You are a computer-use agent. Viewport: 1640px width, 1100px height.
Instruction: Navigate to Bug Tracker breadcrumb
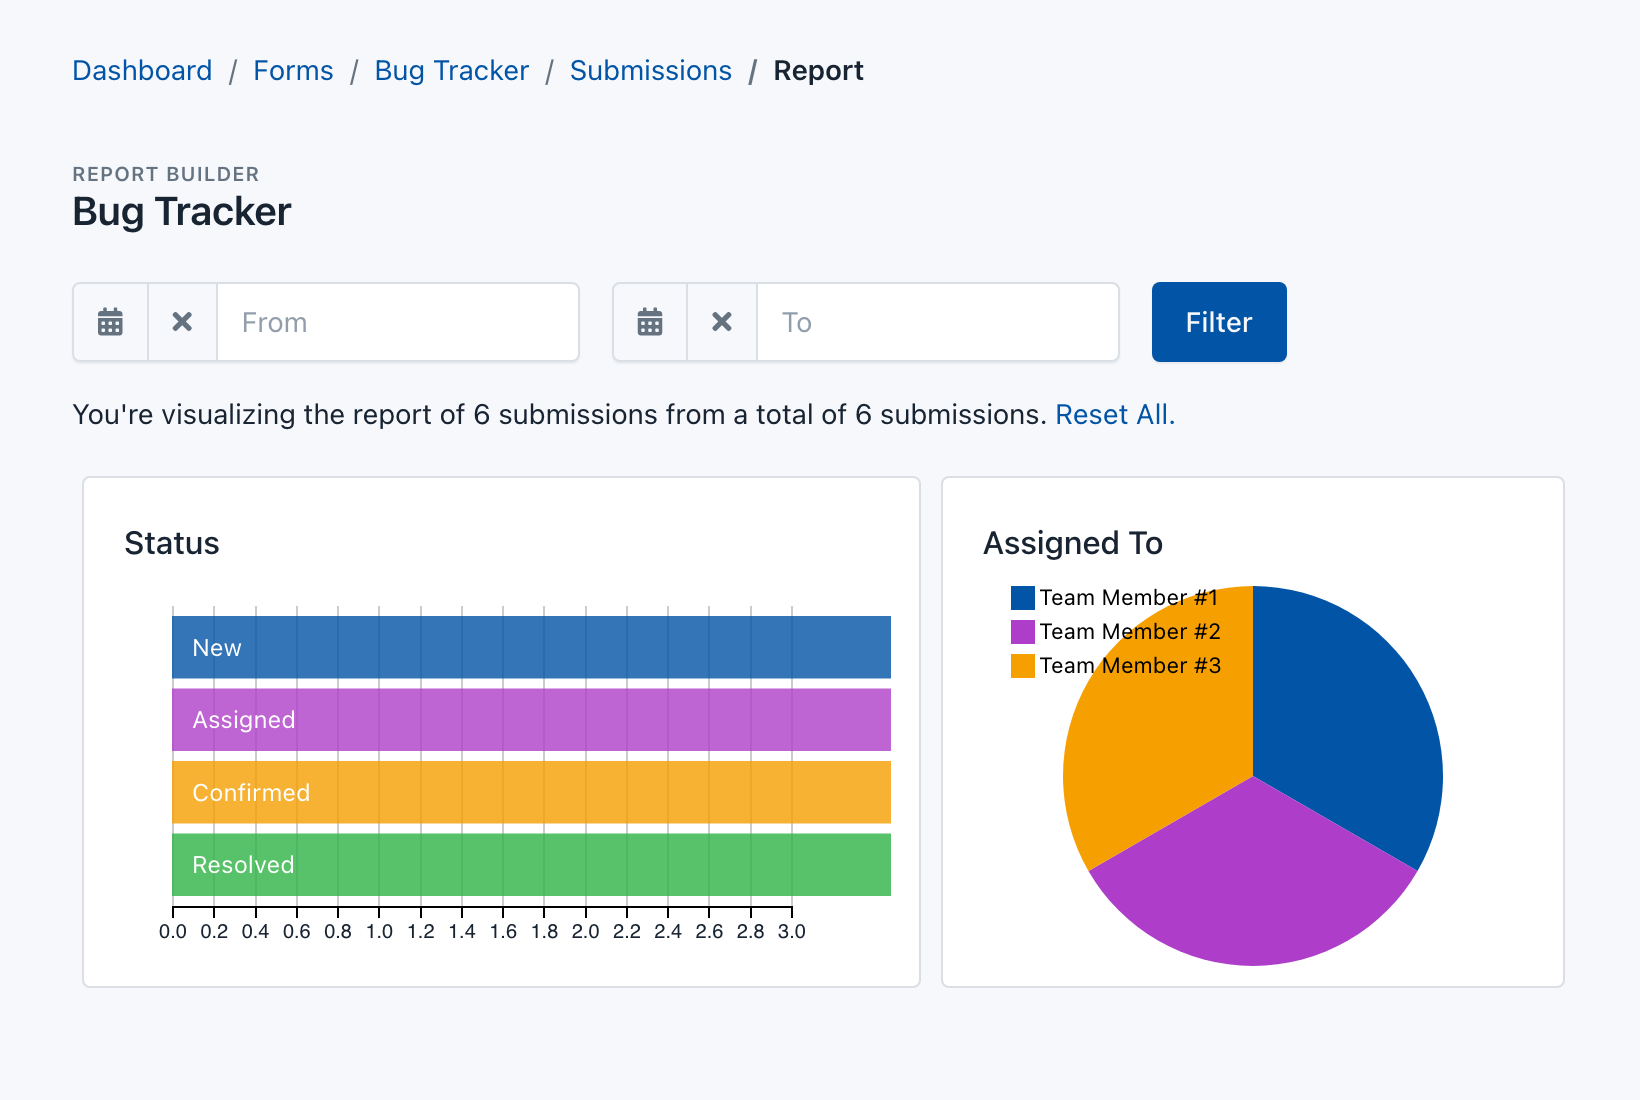coord(451,71)
